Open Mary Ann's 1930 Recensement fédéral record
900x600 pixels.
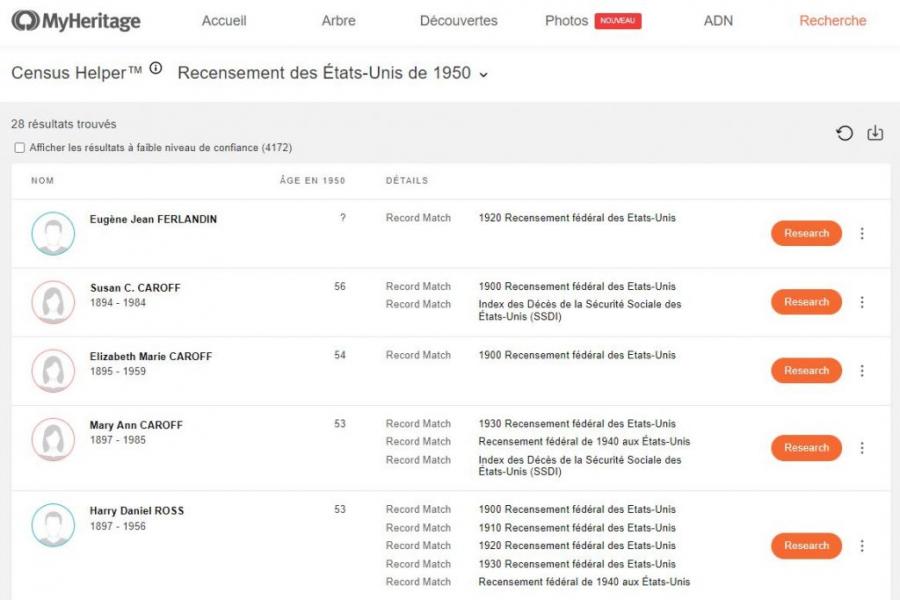pyautogui.click(x=577, y=424)
